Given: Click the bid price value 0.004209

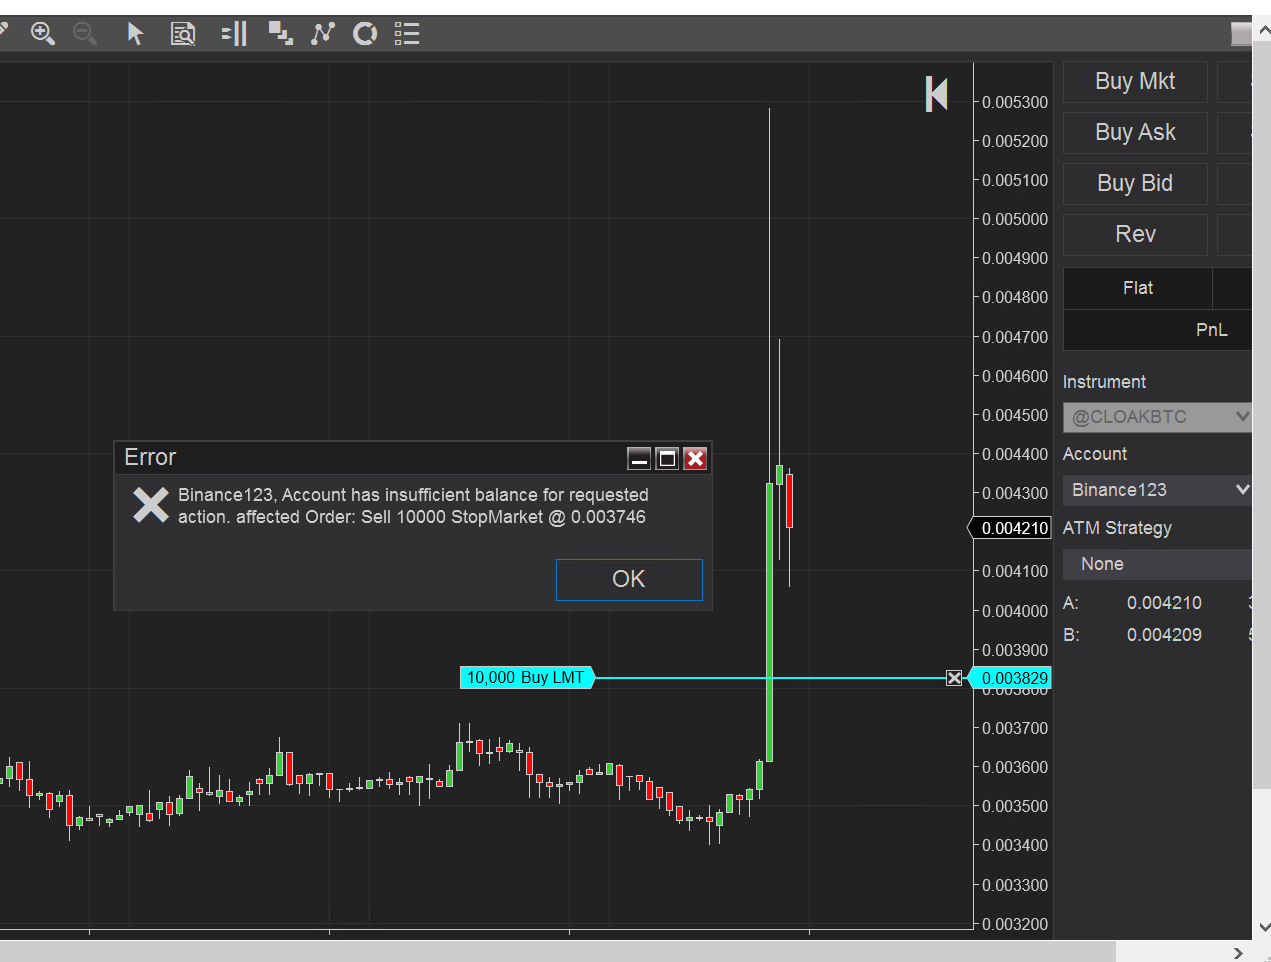Looking at the screenshot, I should [1164, 635].
